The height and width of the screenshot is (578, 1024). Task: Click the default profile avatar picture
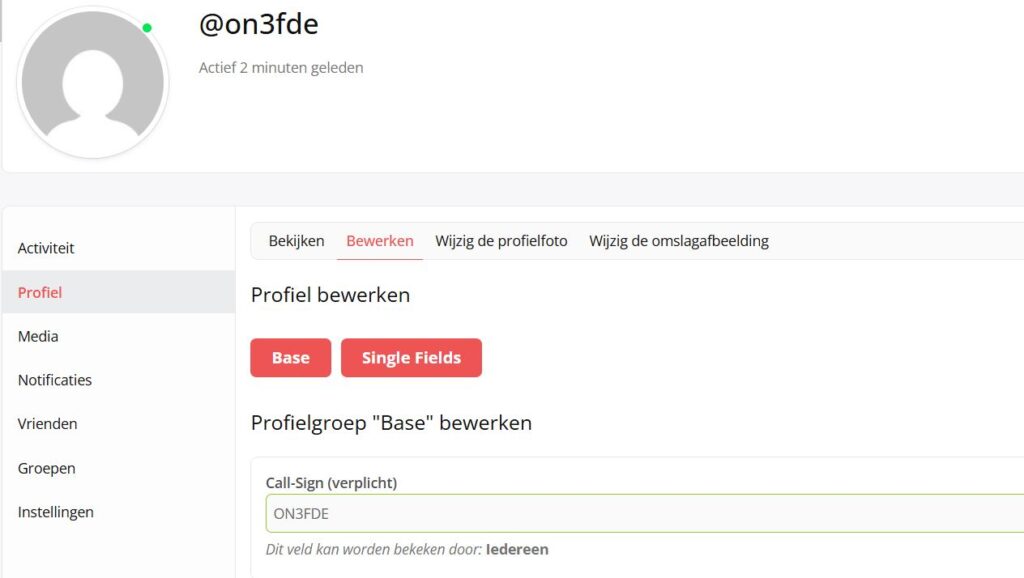coord(92,82)
